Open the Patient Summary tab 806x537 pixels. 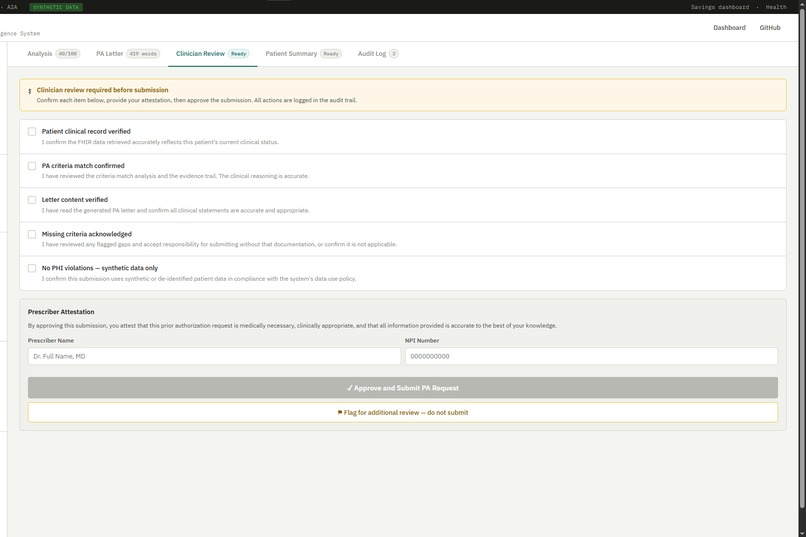coord(303,53)
